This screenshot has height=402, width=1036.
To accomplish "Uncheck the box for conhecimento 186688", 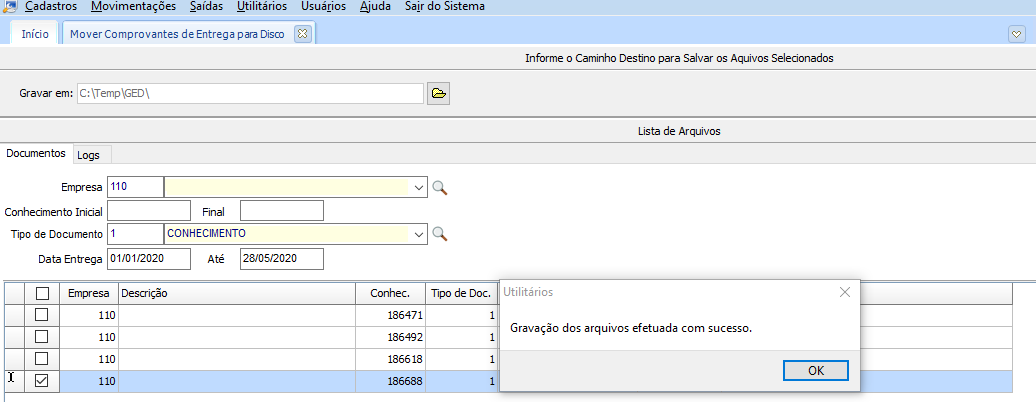I will (42, 380).
